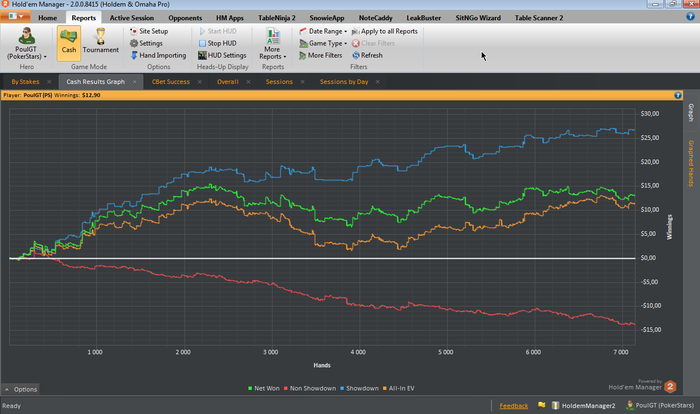The width and height of the screenshot is (700, 414).
Task: Refresh the report data
Action: click(367, 55)
